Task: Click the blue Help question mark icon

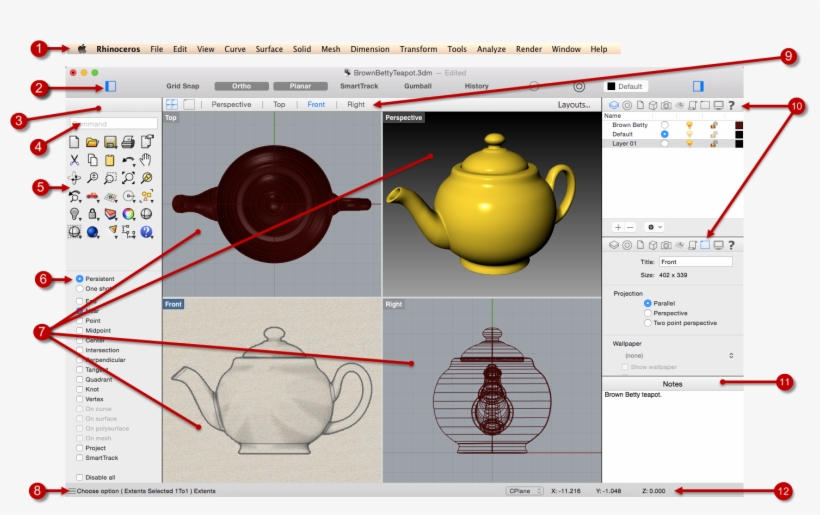Action: point(146,232)
